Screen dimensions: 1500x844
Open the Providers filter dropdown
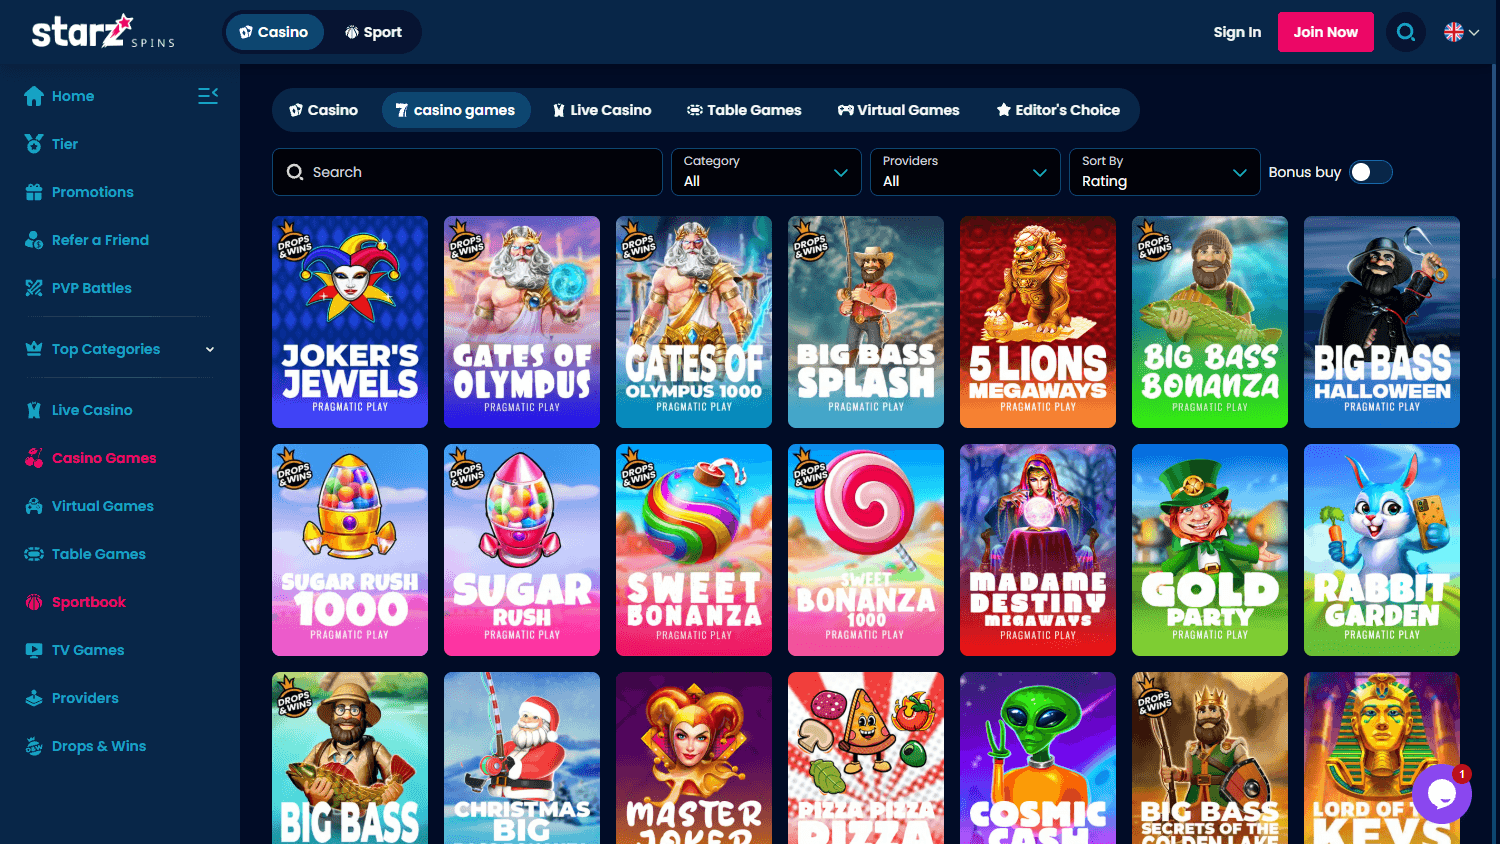pos(965,172)
